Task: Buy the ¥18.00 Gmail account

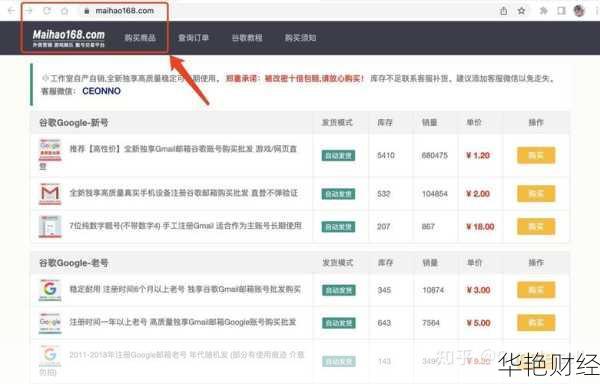Action: (536, 226)
